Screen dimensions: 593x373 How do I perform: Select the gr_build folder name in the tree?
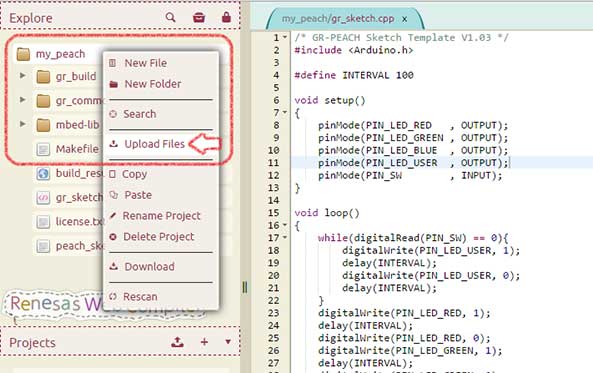coord(76,76)
